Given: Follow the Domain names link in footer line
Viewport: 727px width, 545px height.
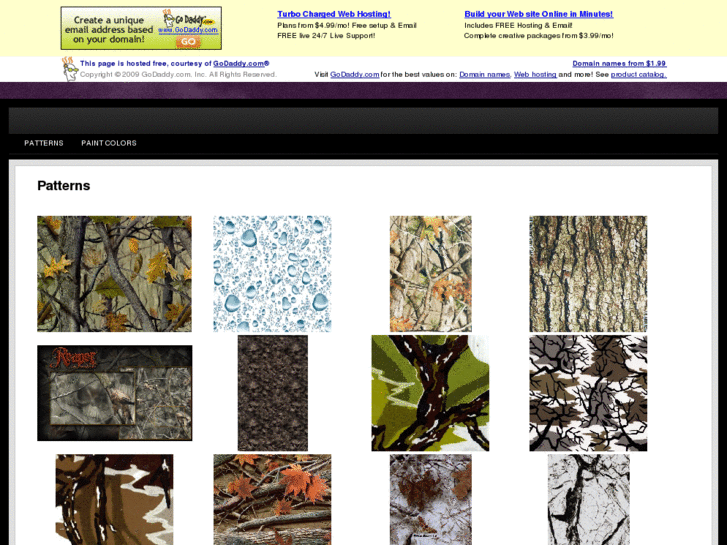Looking at the screenshot, I should click(485, 74).
